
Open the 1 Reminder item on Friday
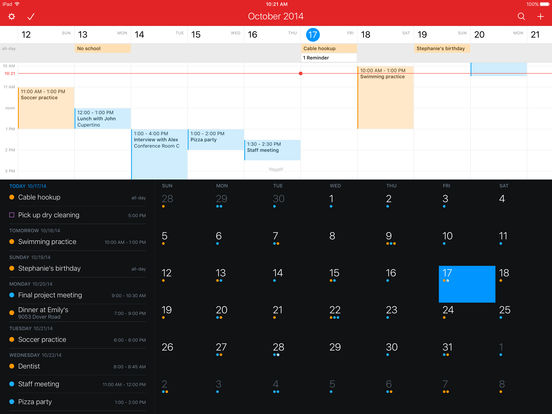pyautogui.click(x=329, y=58)
